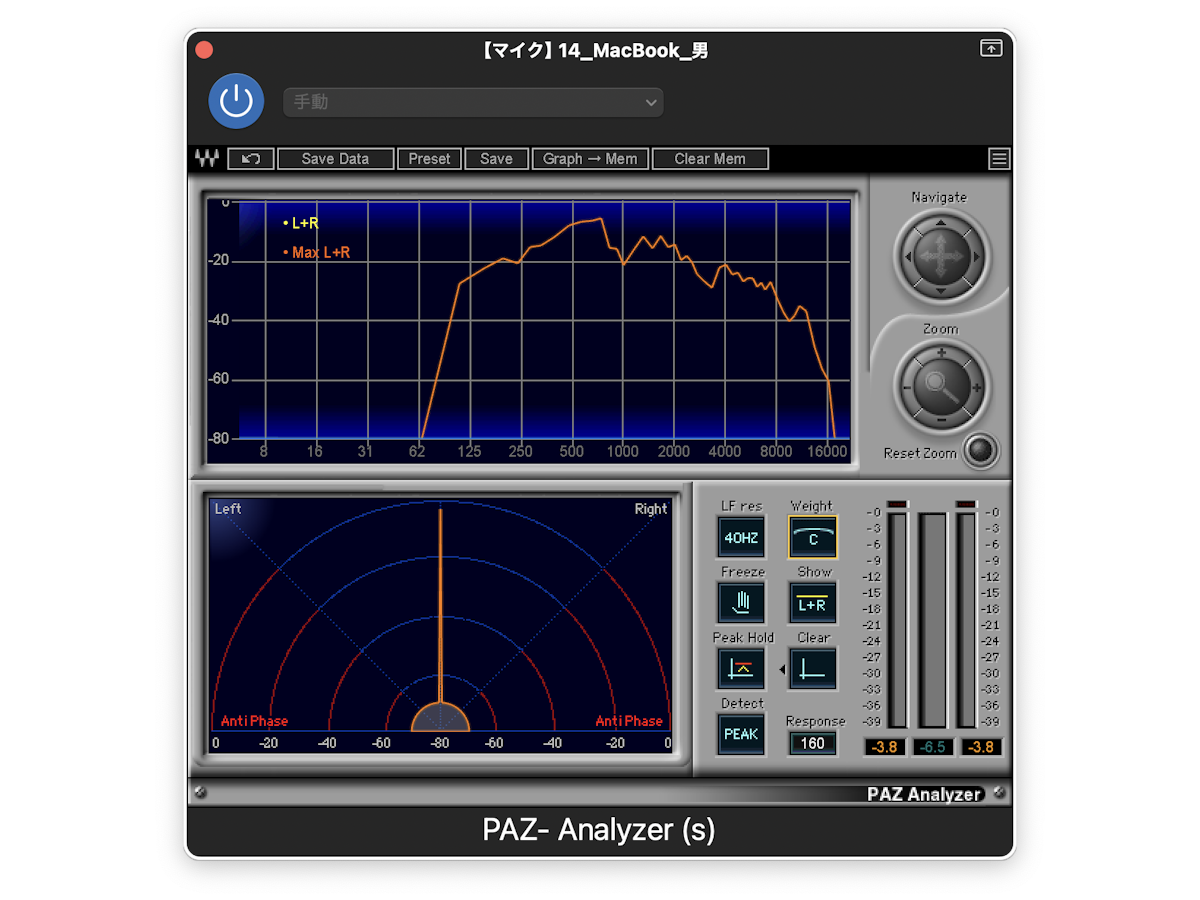Open the hamburger menu in the toolbar

click(999, 158)
